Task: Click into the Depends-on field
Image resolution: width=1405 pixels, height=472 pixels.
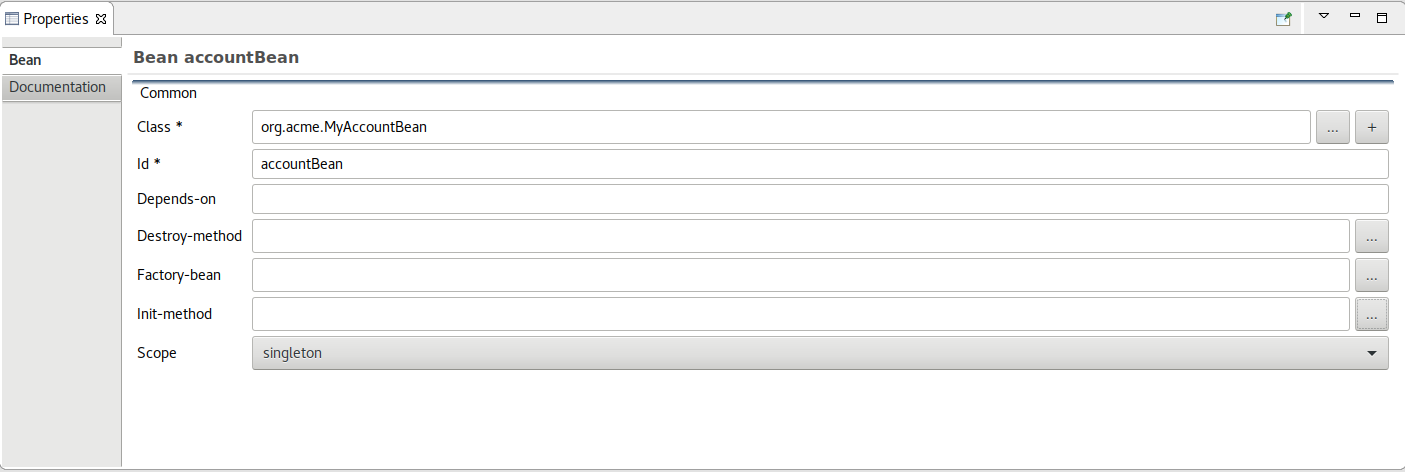Action: click(x=820, y=199)
